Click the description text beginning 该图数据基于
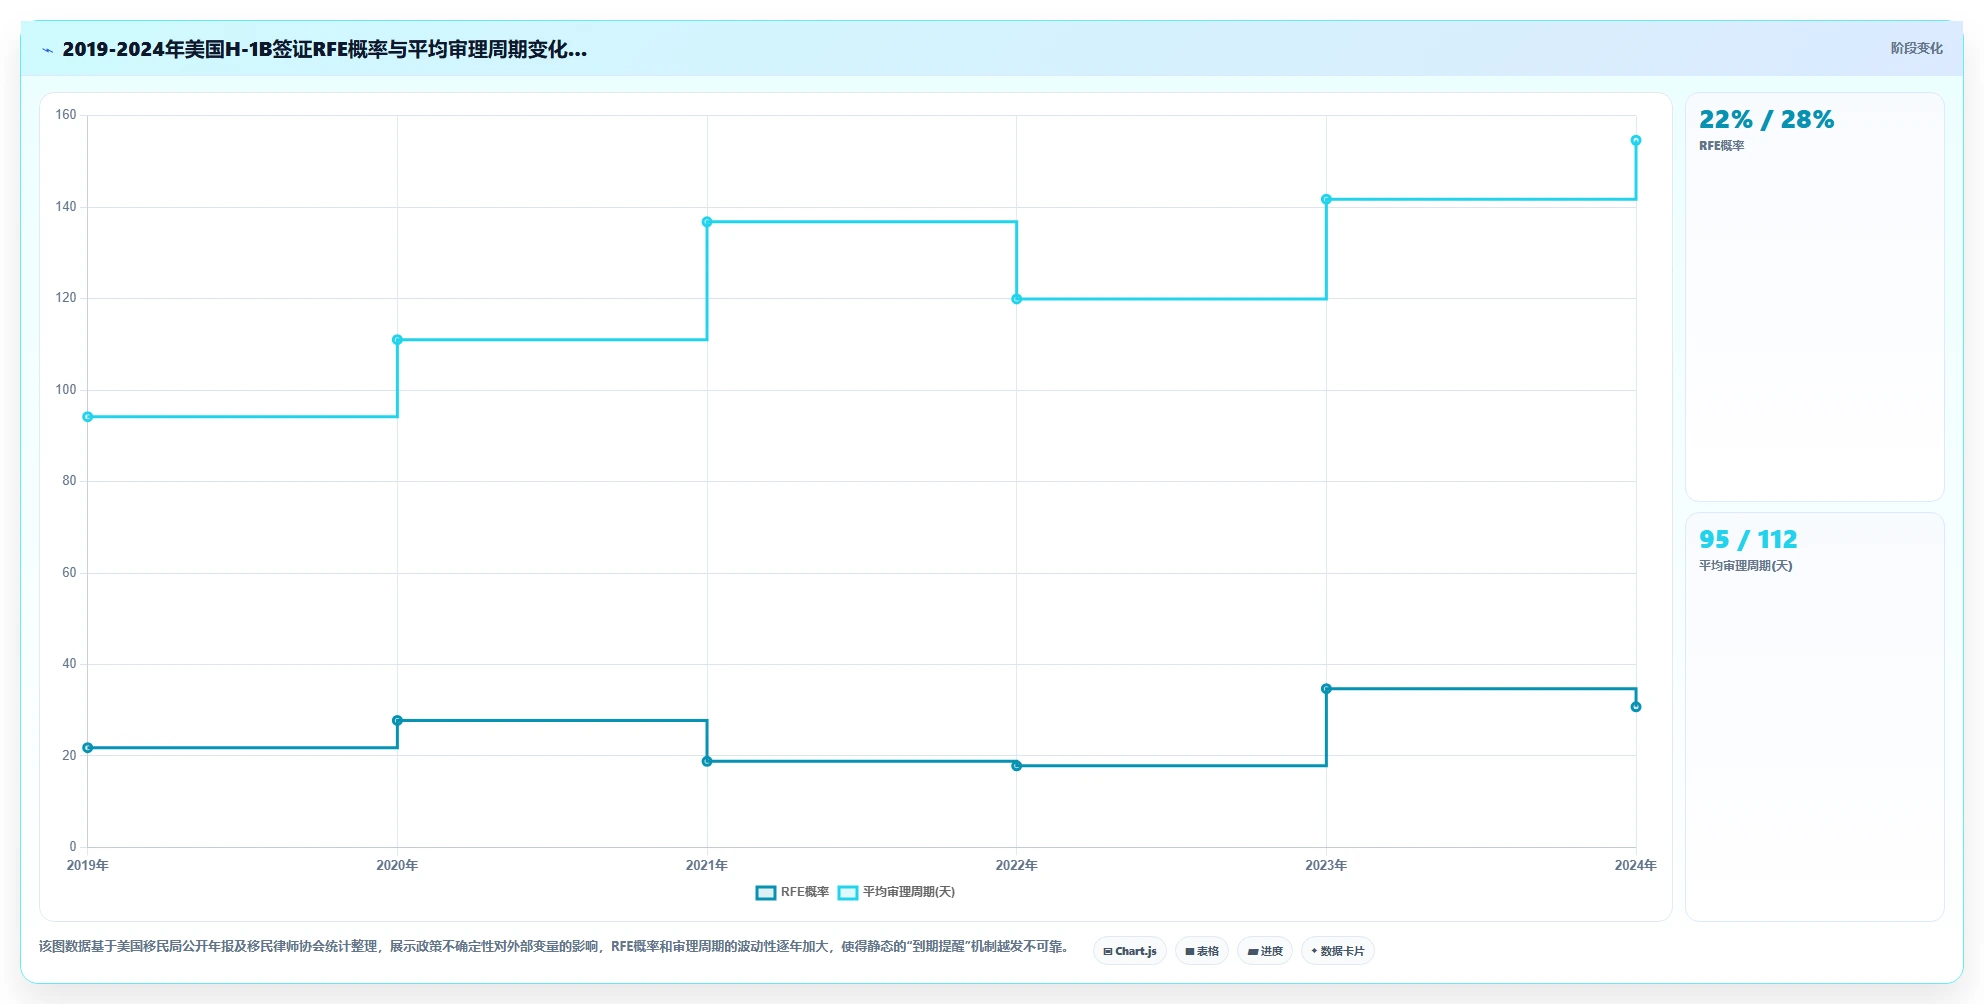Viewport: 1984px width, 1004px height. coord(555,946)
